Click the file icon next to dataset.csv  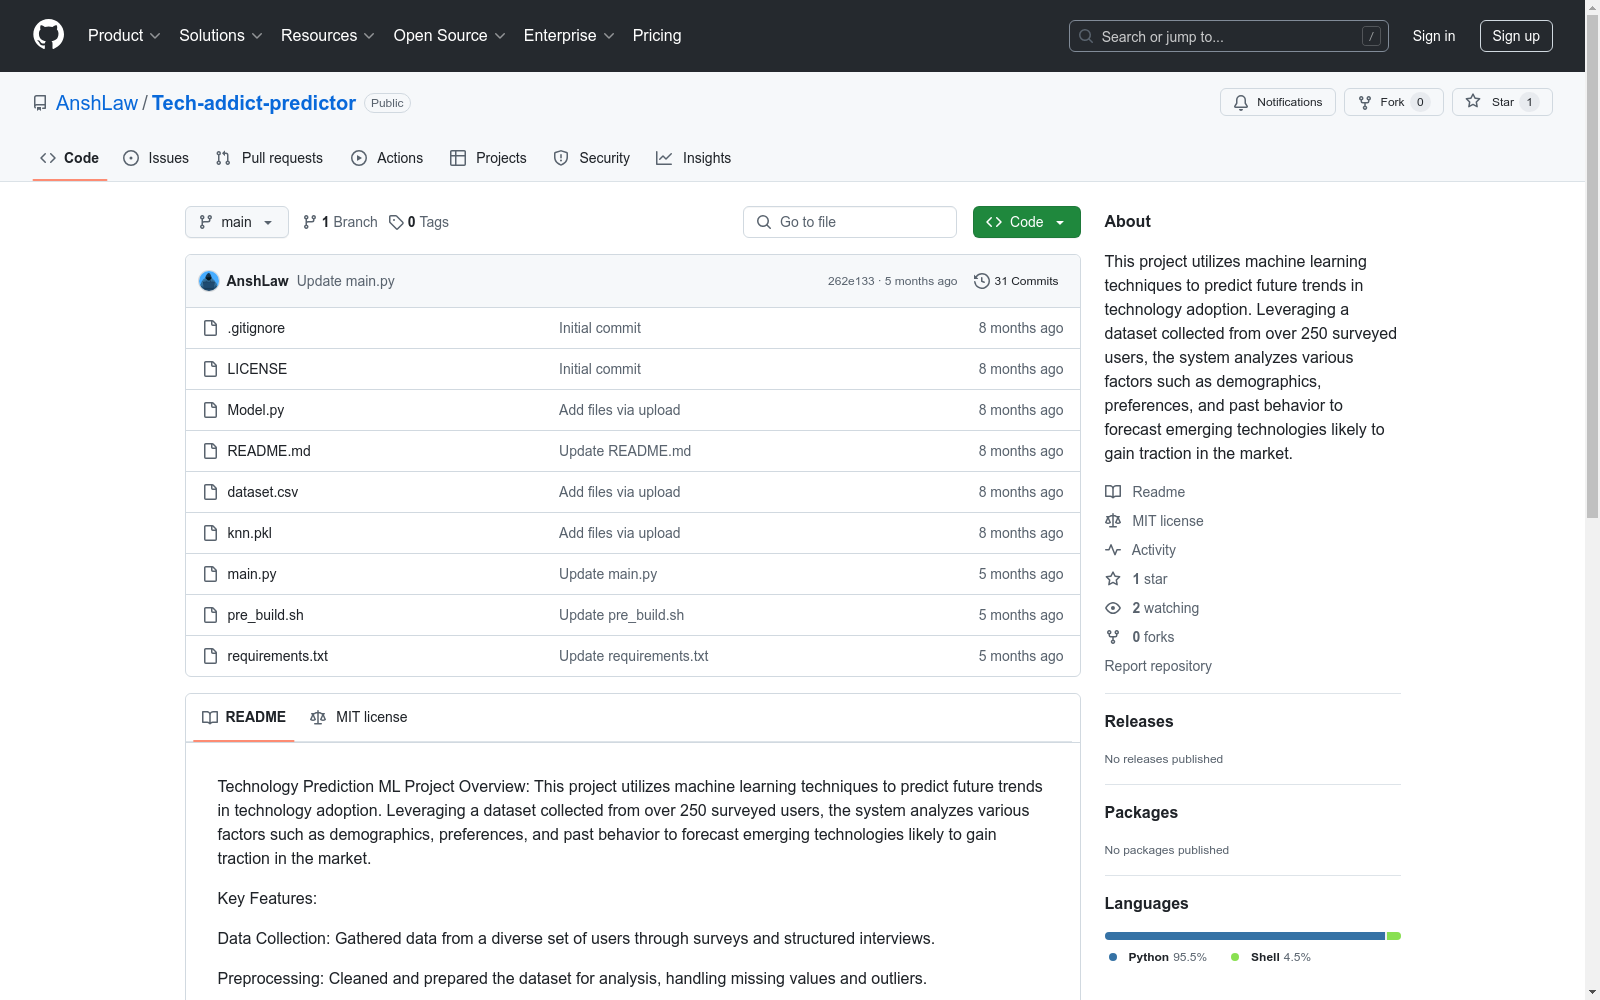210,492
